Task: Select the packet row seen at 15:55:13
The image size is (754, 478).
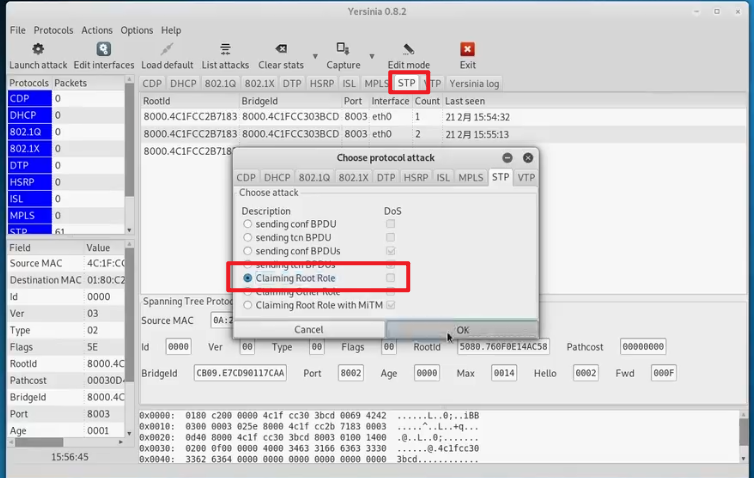Action: point(442,134)
